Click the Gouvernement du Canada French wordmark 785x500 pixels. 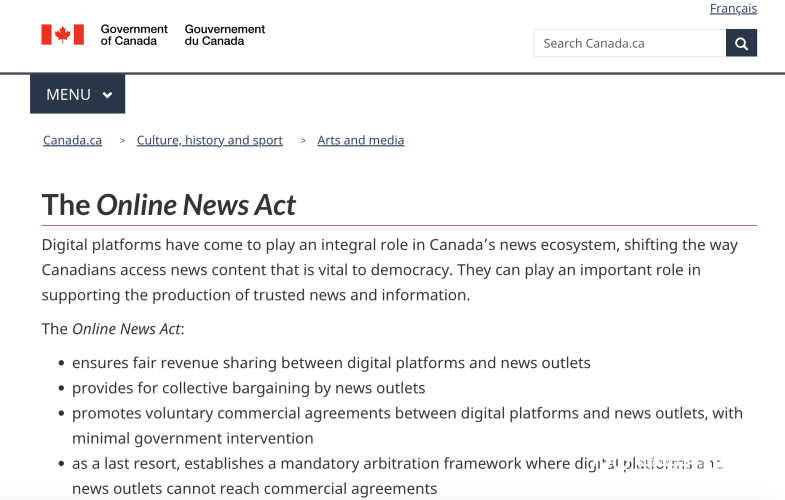tap(225, 35)
